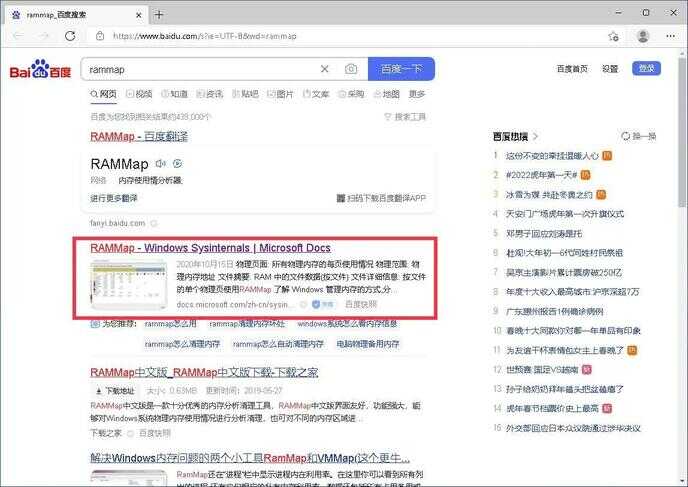This screenshot has height=487, width=688.
Task: Expand Baidu hot search chevron
Action: pyautogui.click(x=535, y=136)
